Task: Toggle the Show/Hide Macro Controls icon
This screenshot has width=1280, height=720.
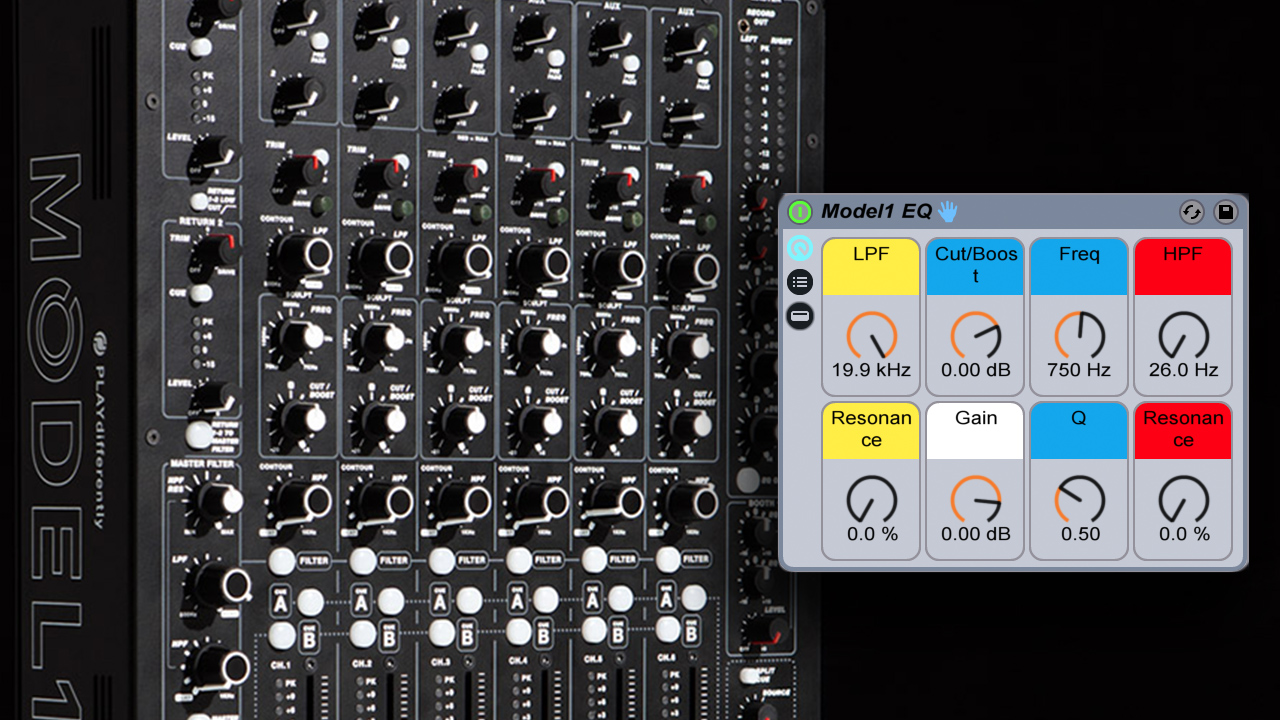Action: coord(800,248)
